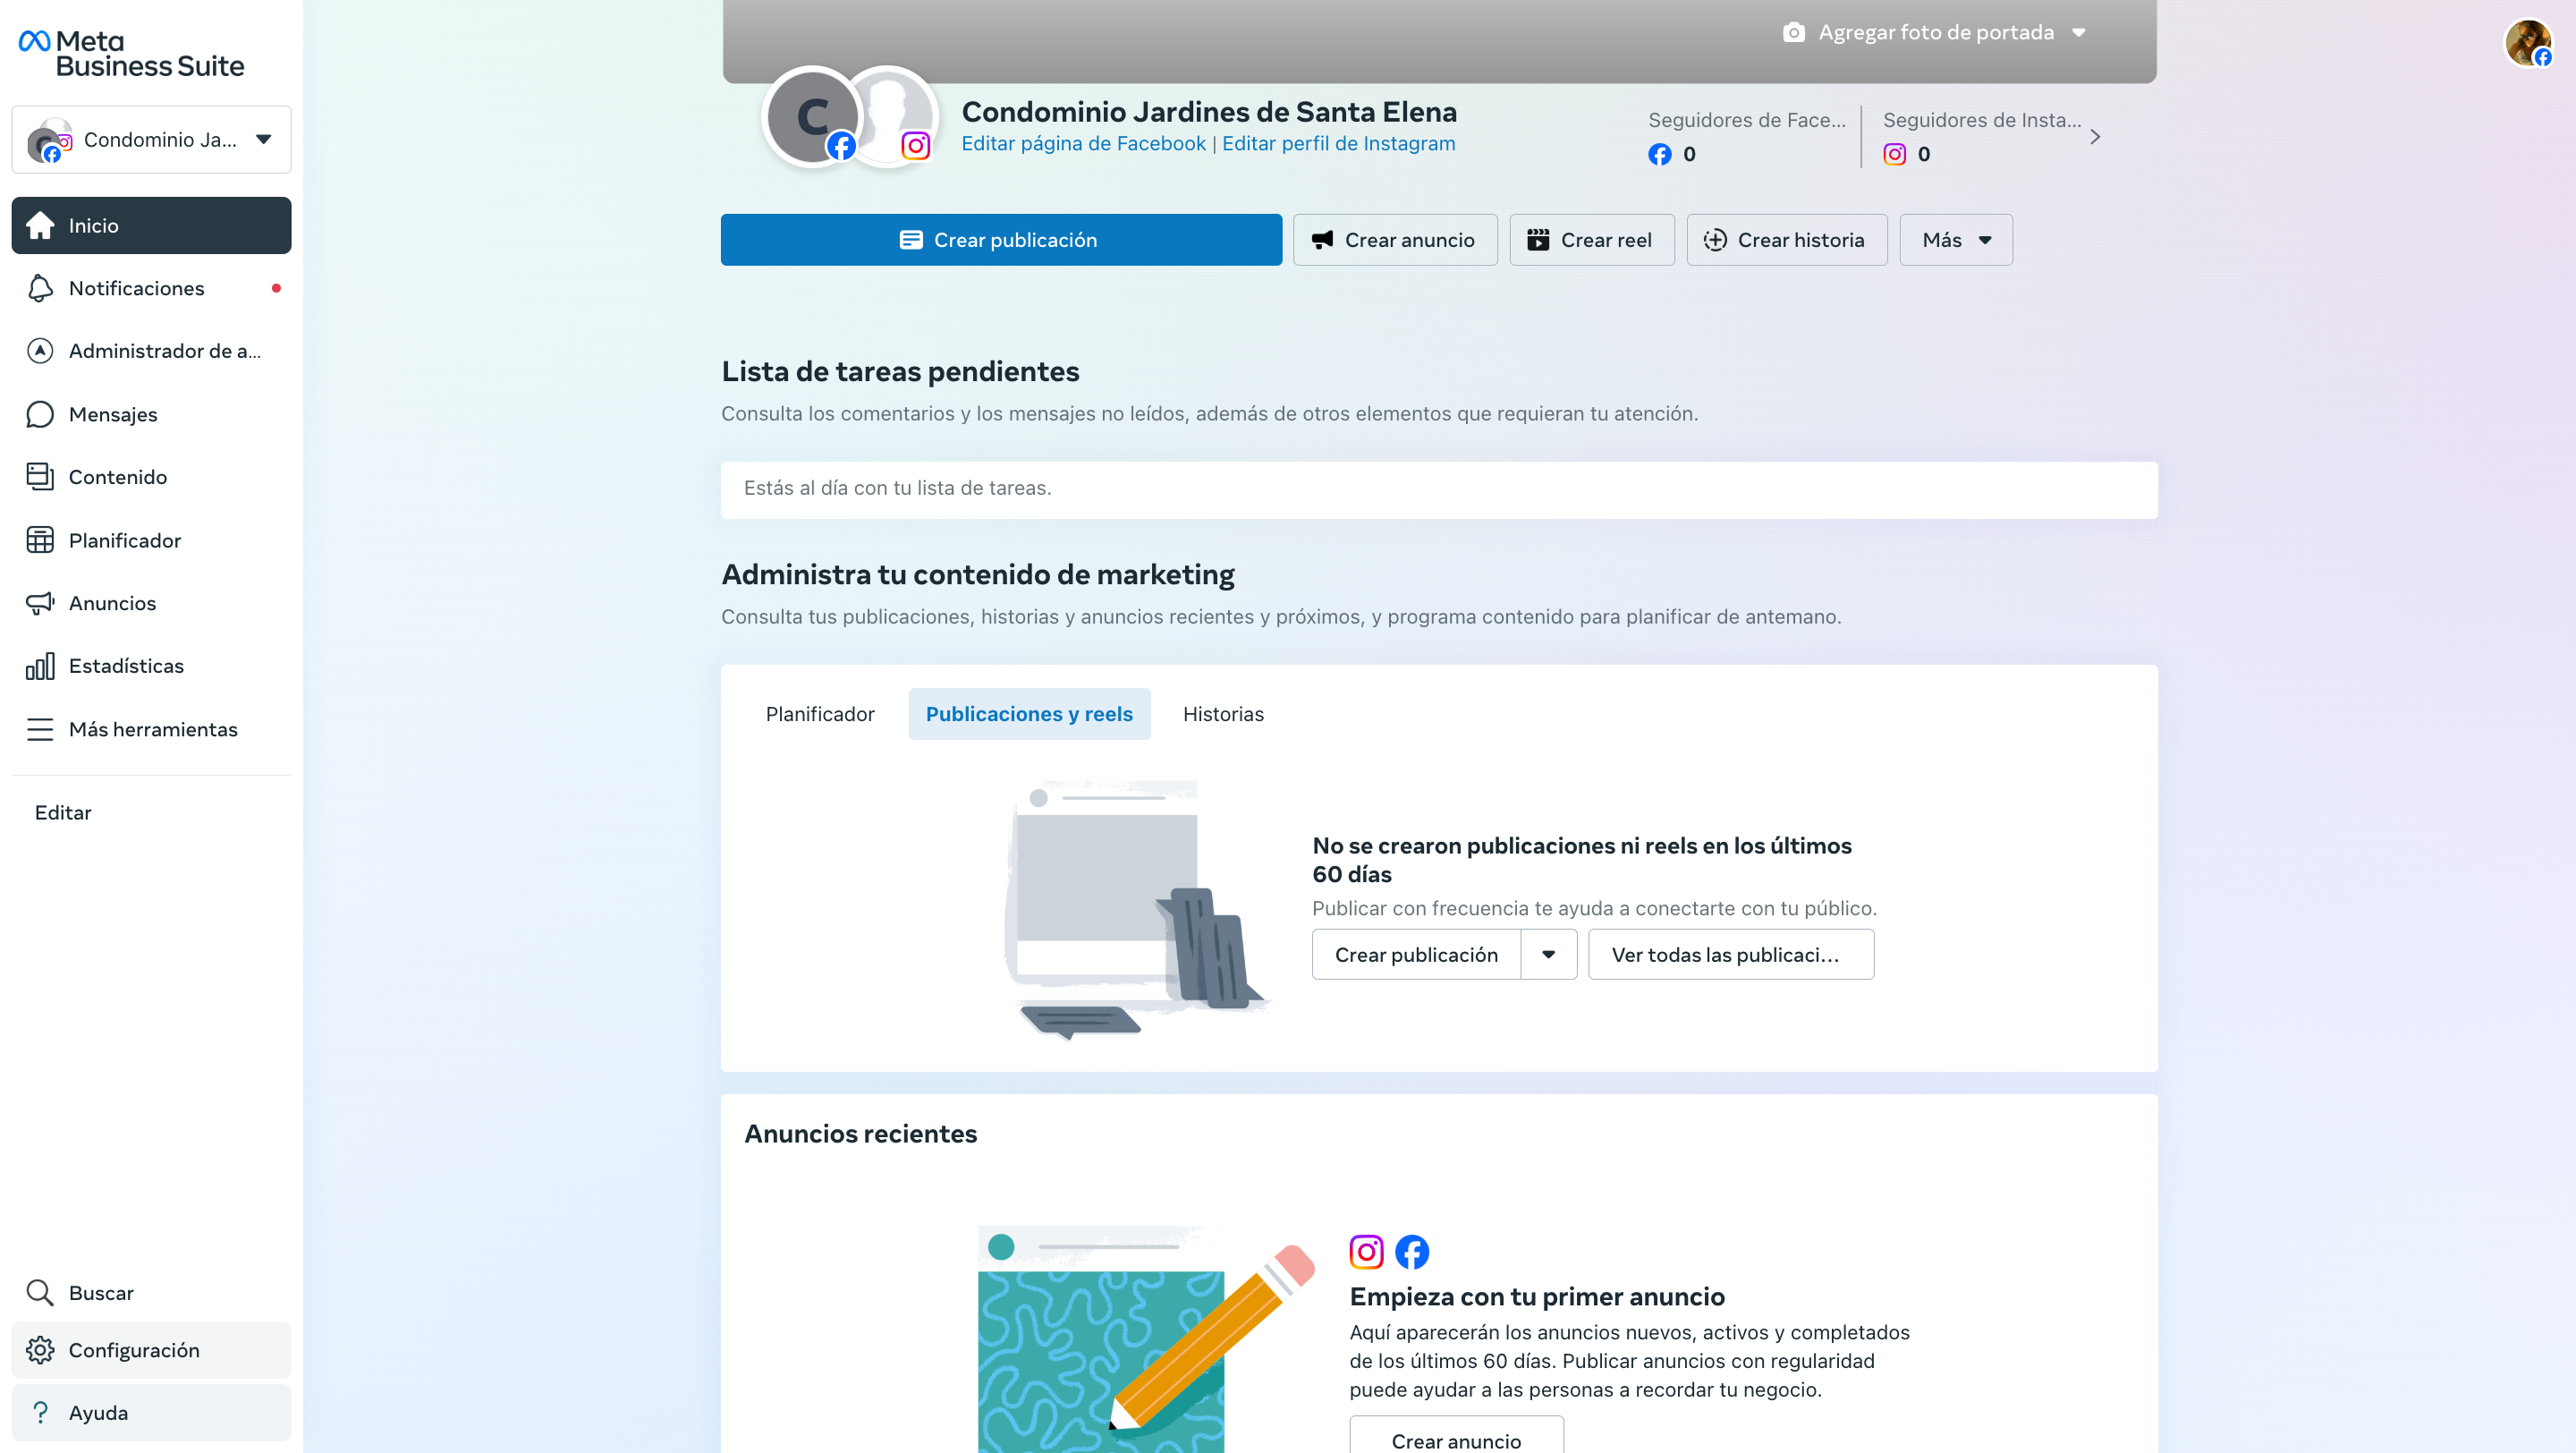Click the Seguidores de Insta... label
Screen dimensions: 2576x1453
coord(1982,120)
